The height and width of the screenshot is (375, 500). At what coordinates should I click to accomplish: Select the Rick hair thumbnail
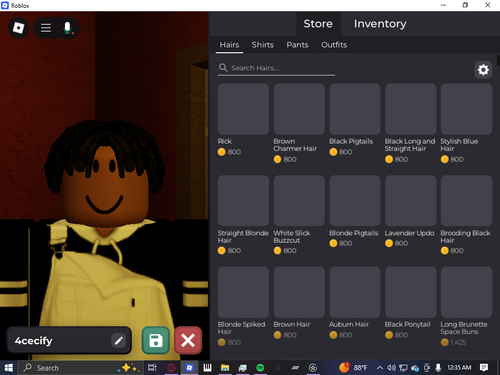[243, 109]
